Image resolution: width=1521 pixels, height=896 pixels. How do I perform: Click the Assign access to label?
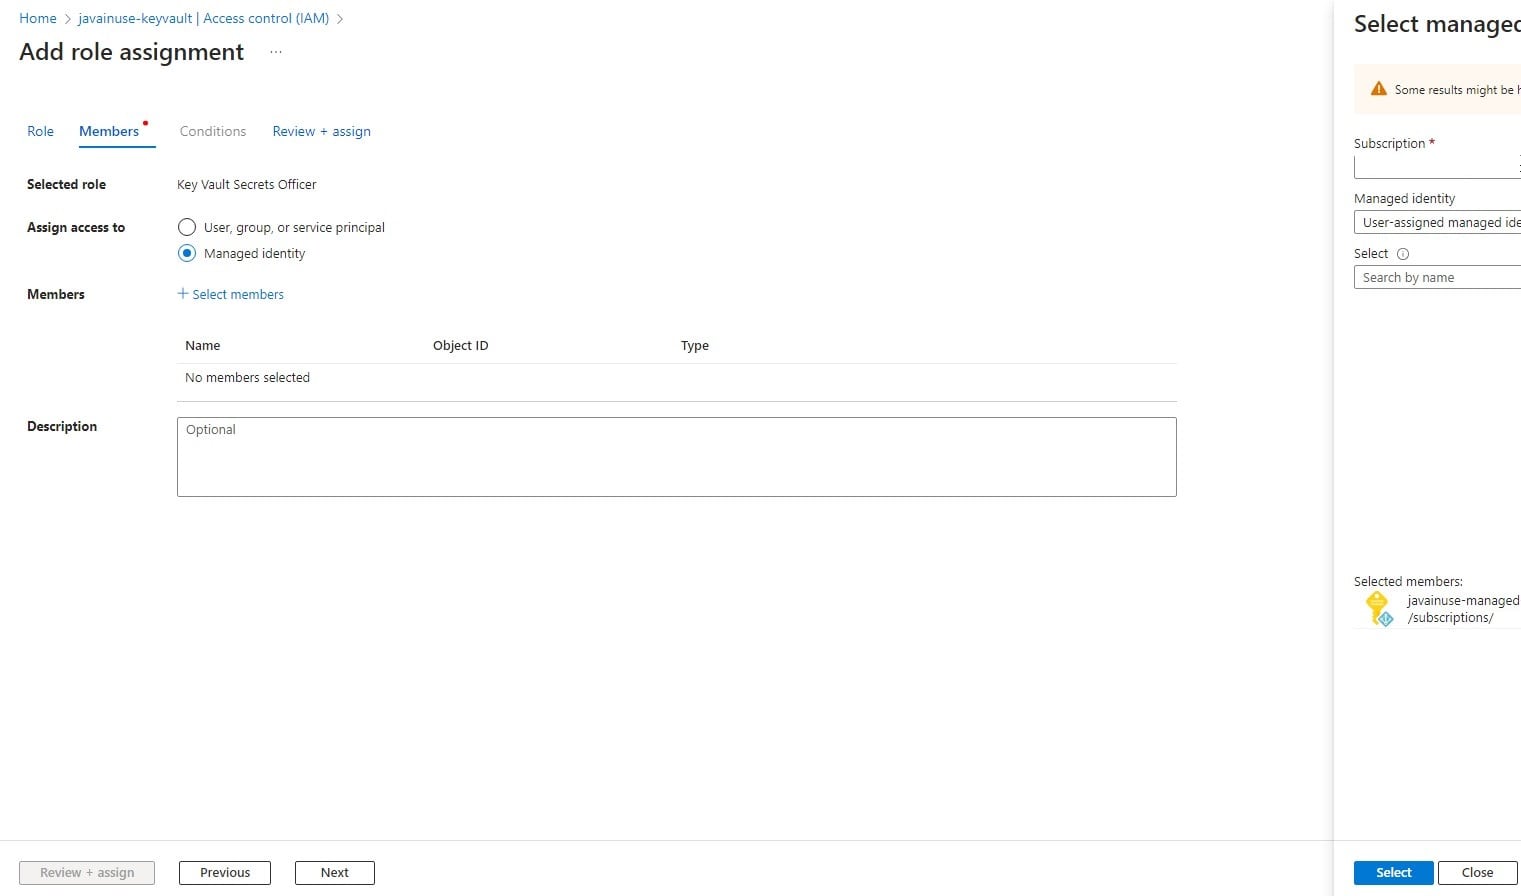coord(76,227)
